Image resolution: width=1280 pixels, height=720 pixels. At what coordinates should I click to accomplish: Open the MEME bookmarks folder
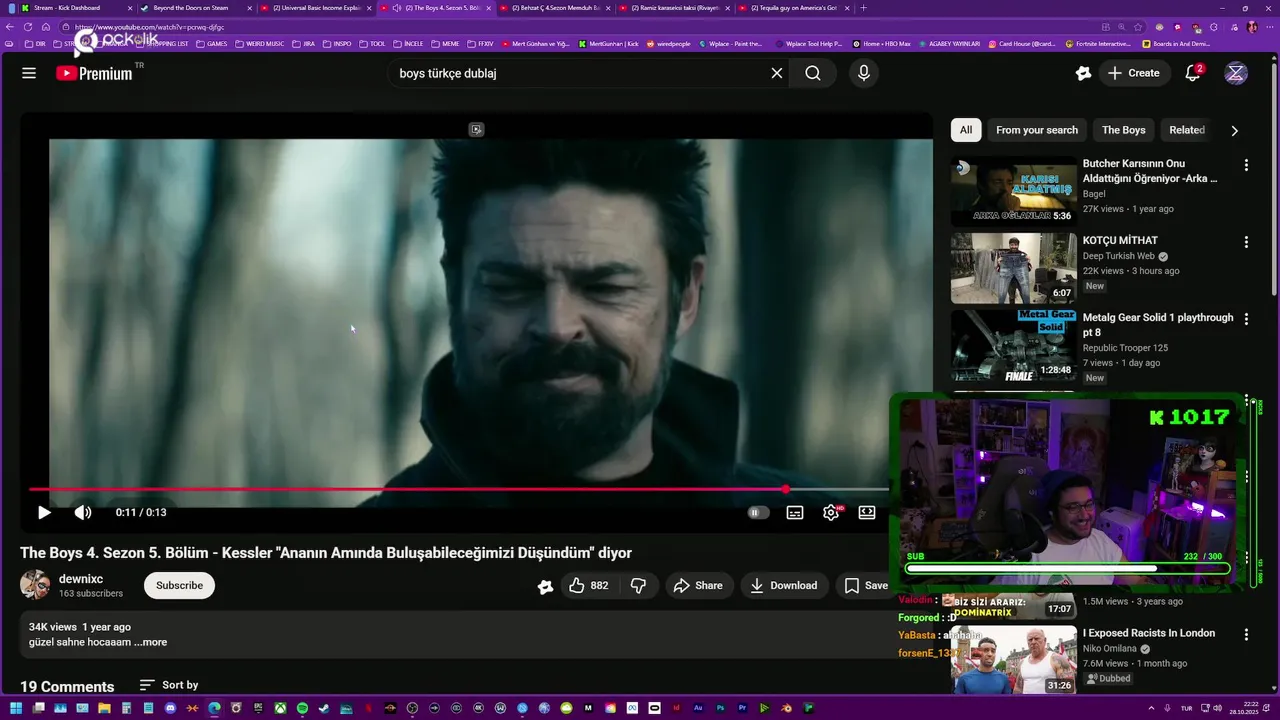(x=445, y=44)
